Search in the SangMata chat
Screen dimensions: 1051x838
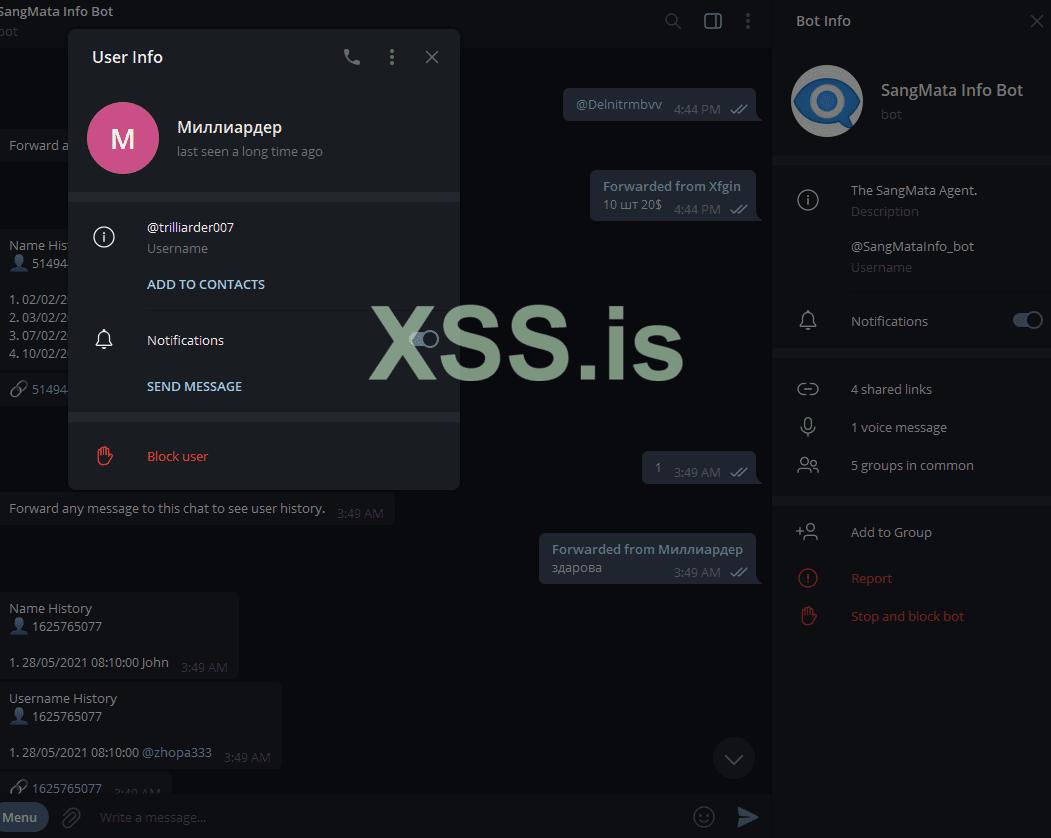[673, 21]
